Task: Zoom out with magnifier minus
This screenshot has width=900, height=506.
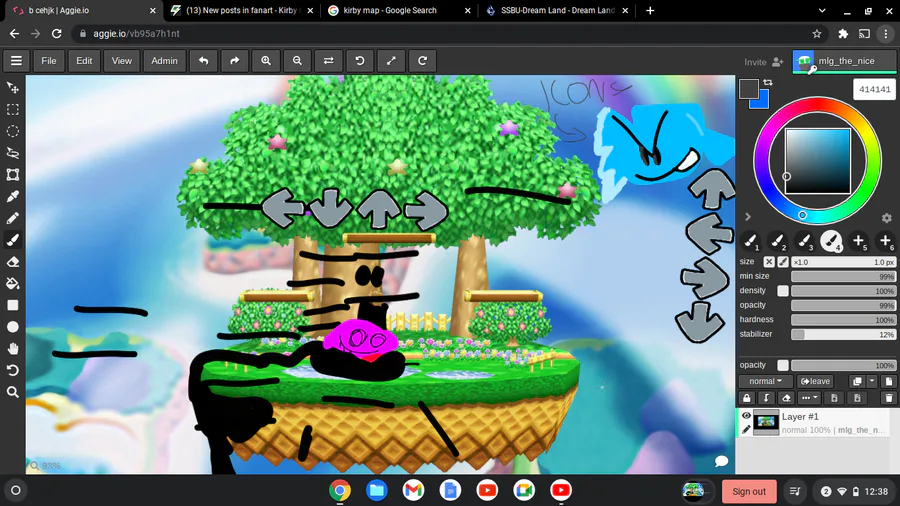Action: [297, 61]
